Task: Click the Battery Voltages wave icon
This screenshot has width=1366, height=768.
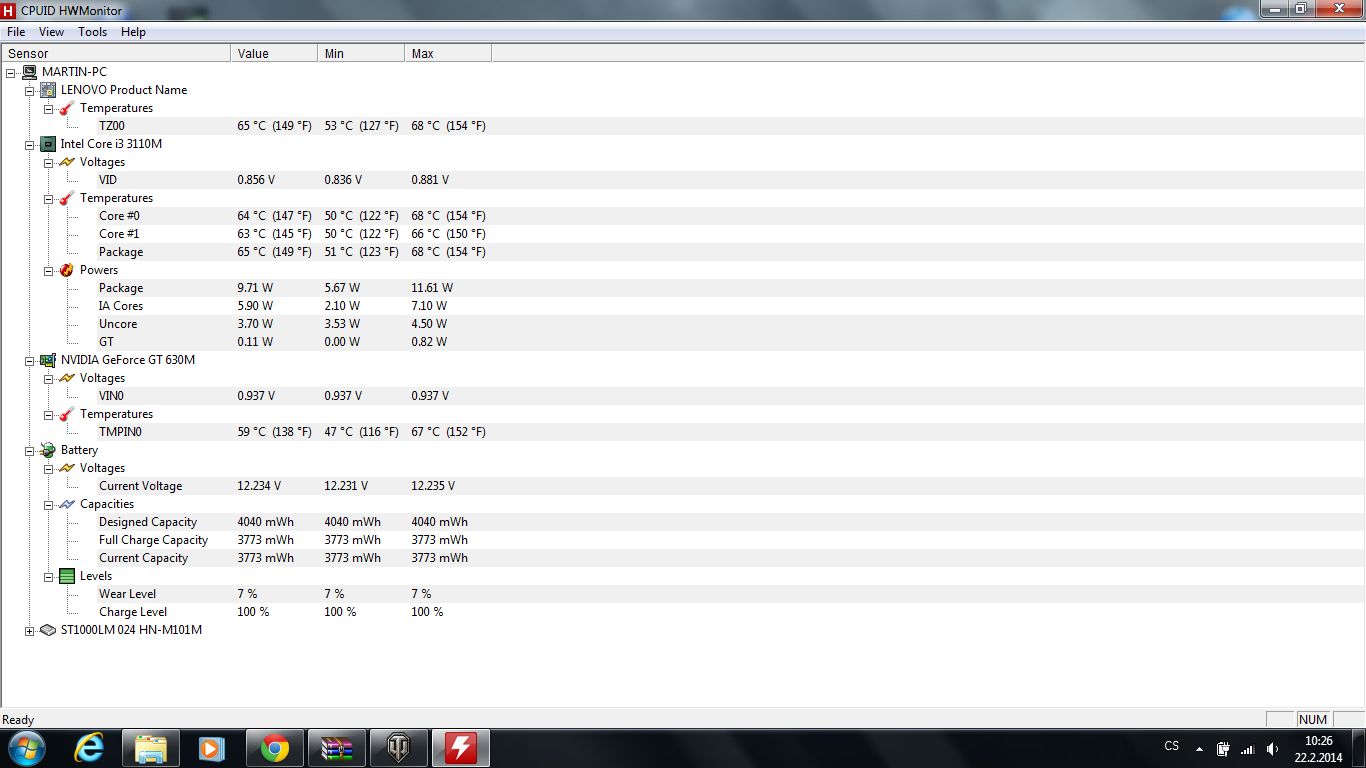Action: tap(67, 468)
